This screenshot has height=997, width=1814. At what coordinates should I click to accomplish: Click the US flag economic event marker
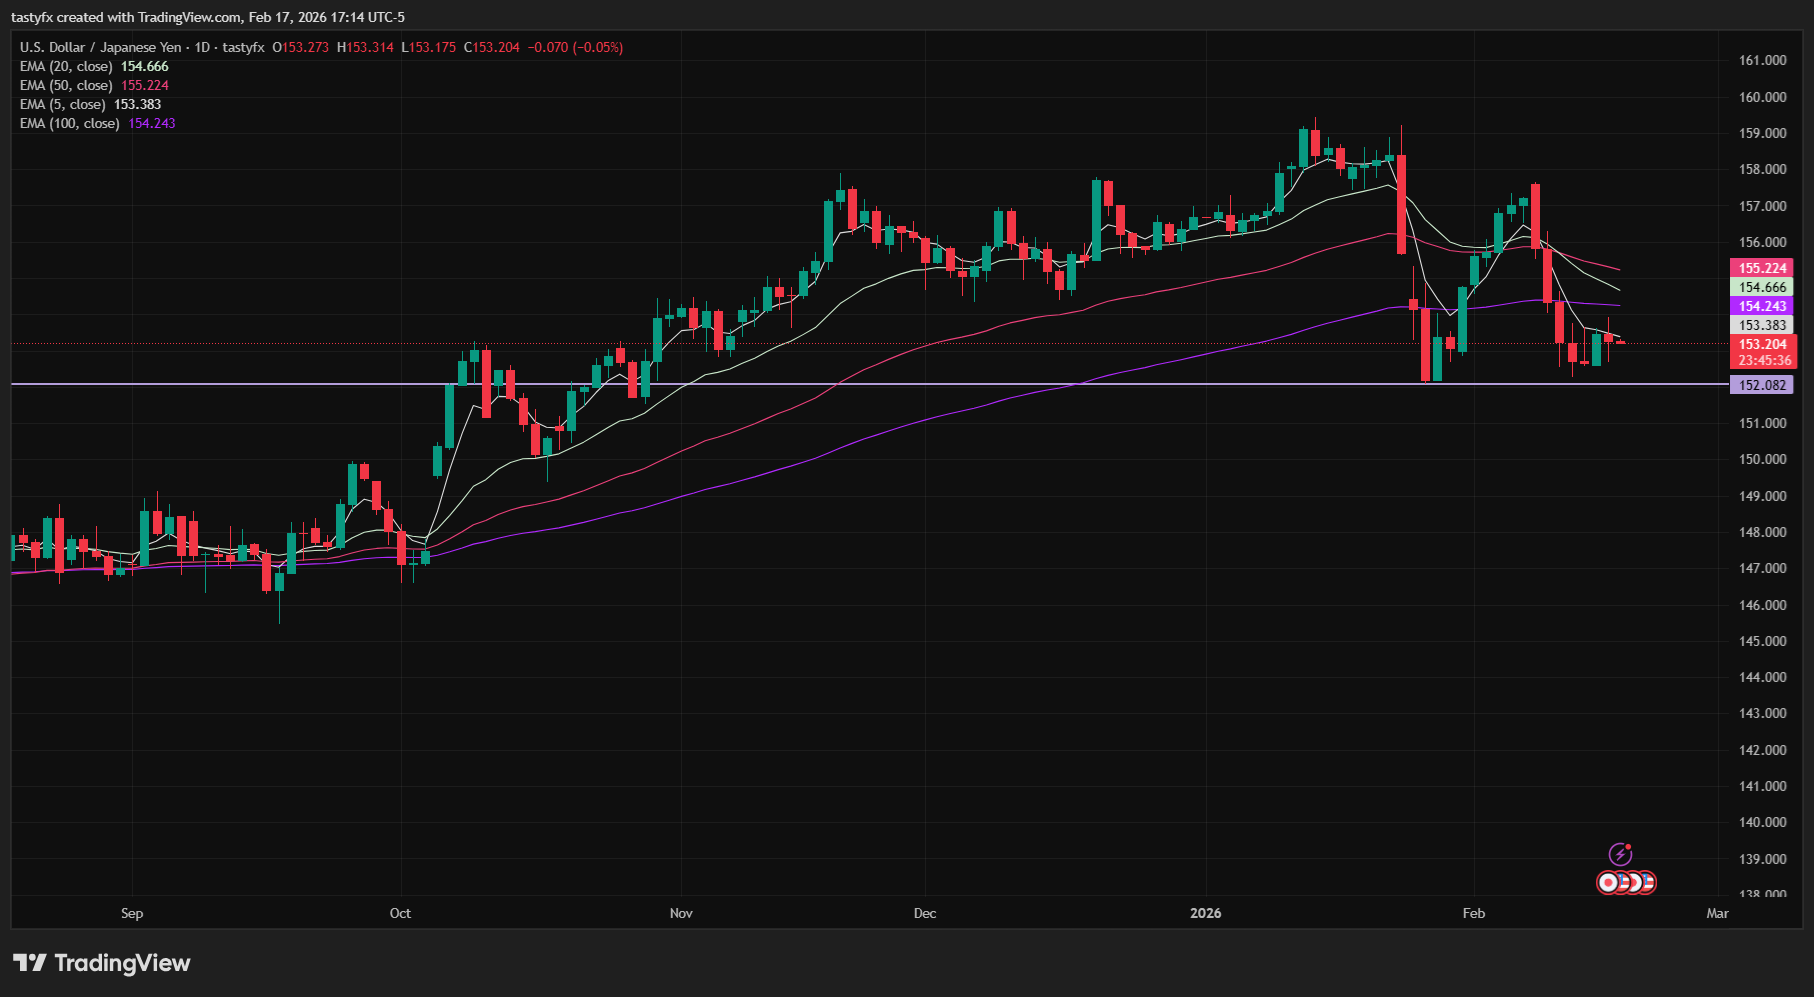tap(1623, 881)
